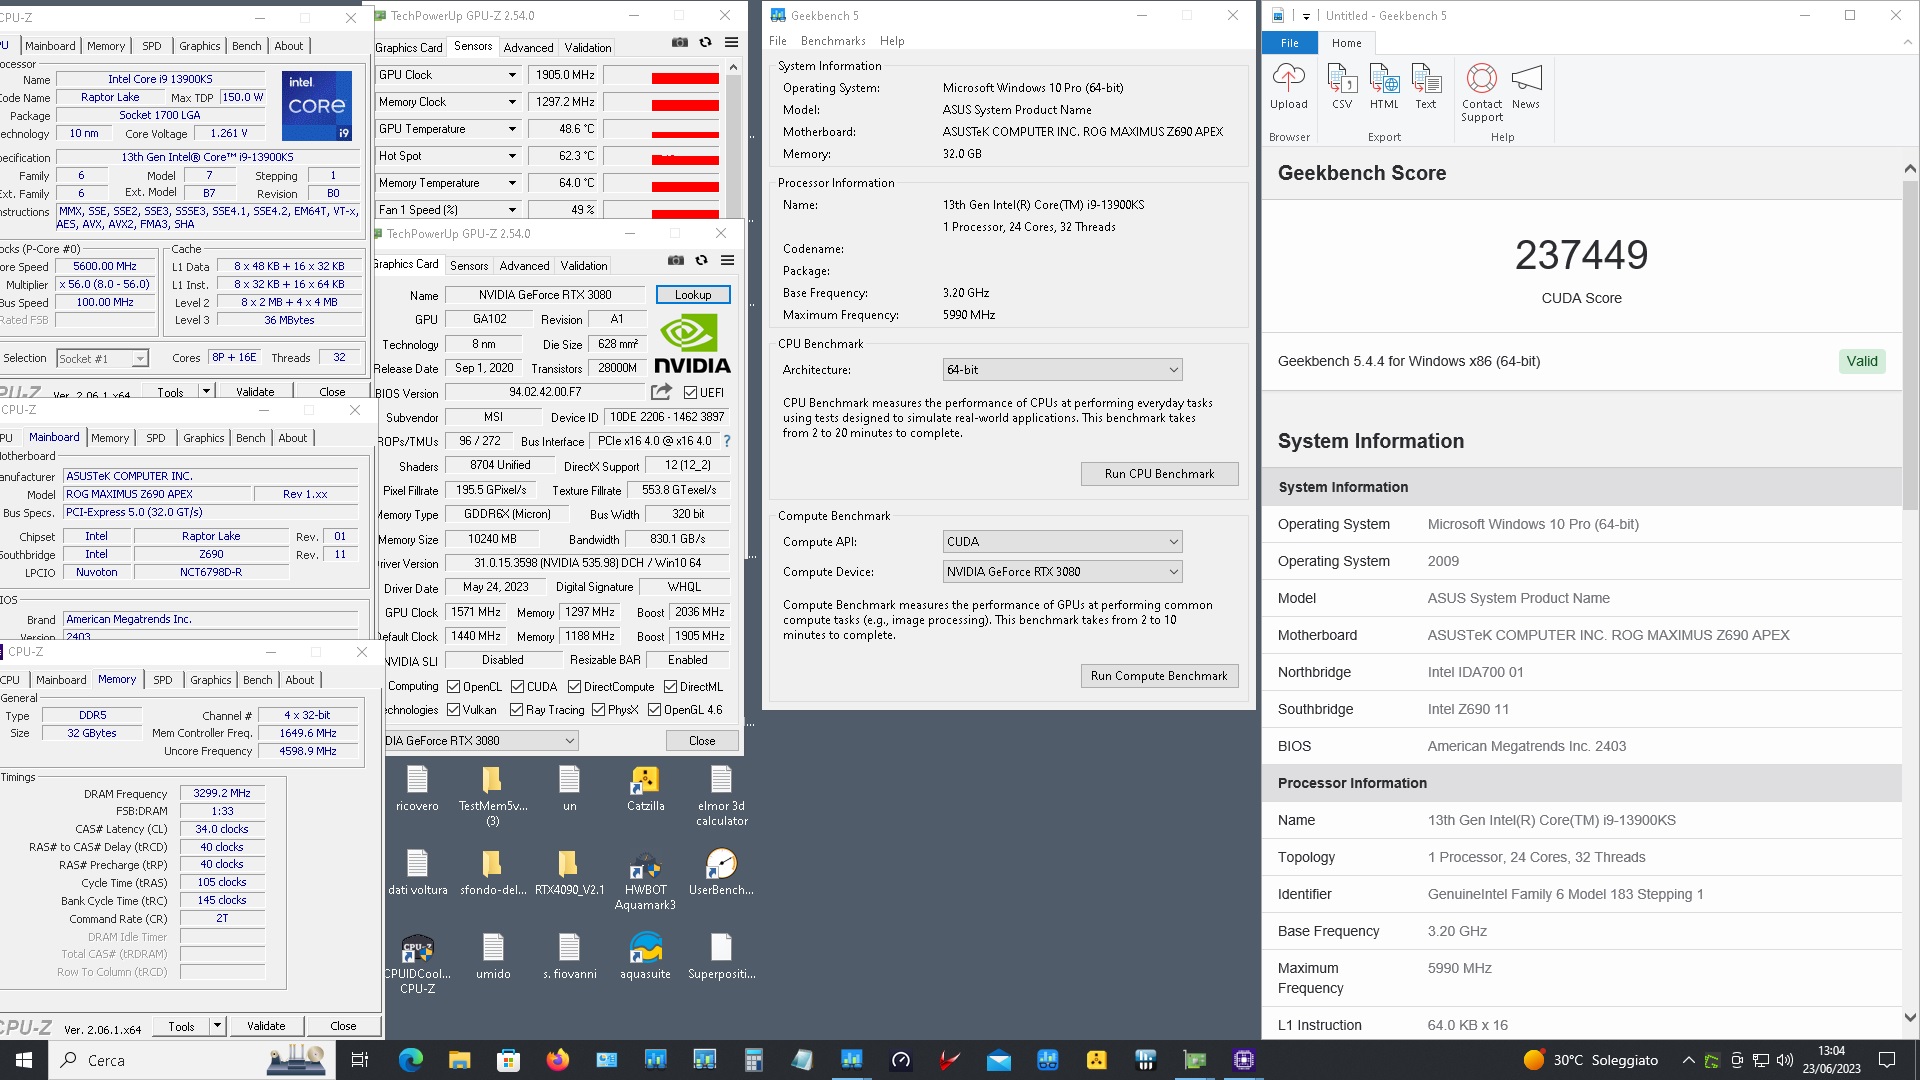
Task: Open HWBOT Aquamark3 desktop shortcut
Action: [645, 881]
